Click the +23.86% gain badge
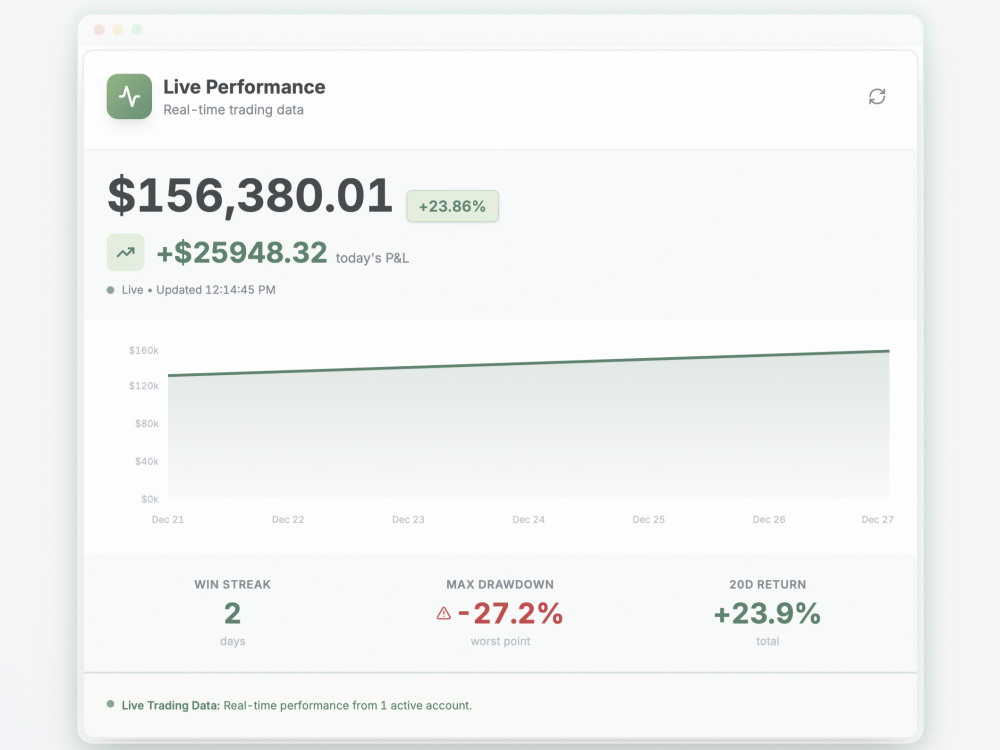 coord(453,206)
